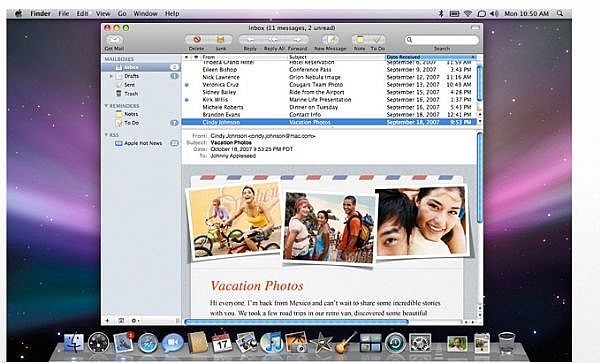Expand the Drafts mailbox triangle
Screen dimensions: 600x363
111,76
